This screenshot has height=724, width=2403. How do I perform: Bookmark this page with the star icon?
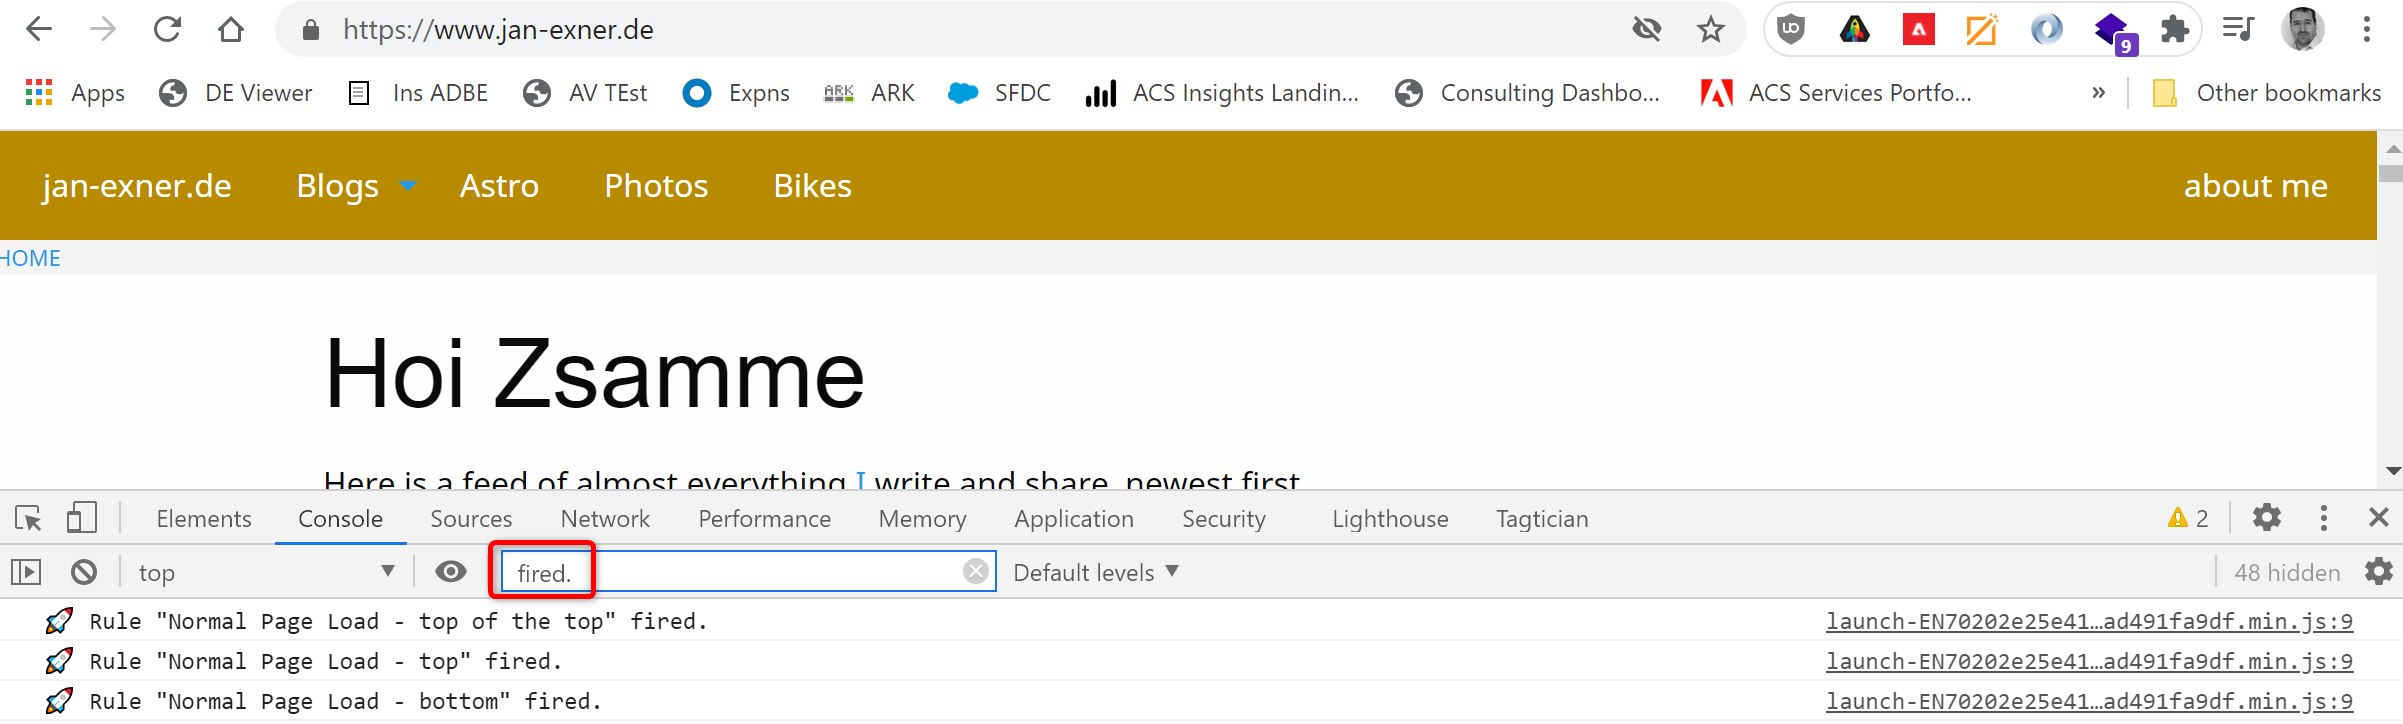[1710, 30]
